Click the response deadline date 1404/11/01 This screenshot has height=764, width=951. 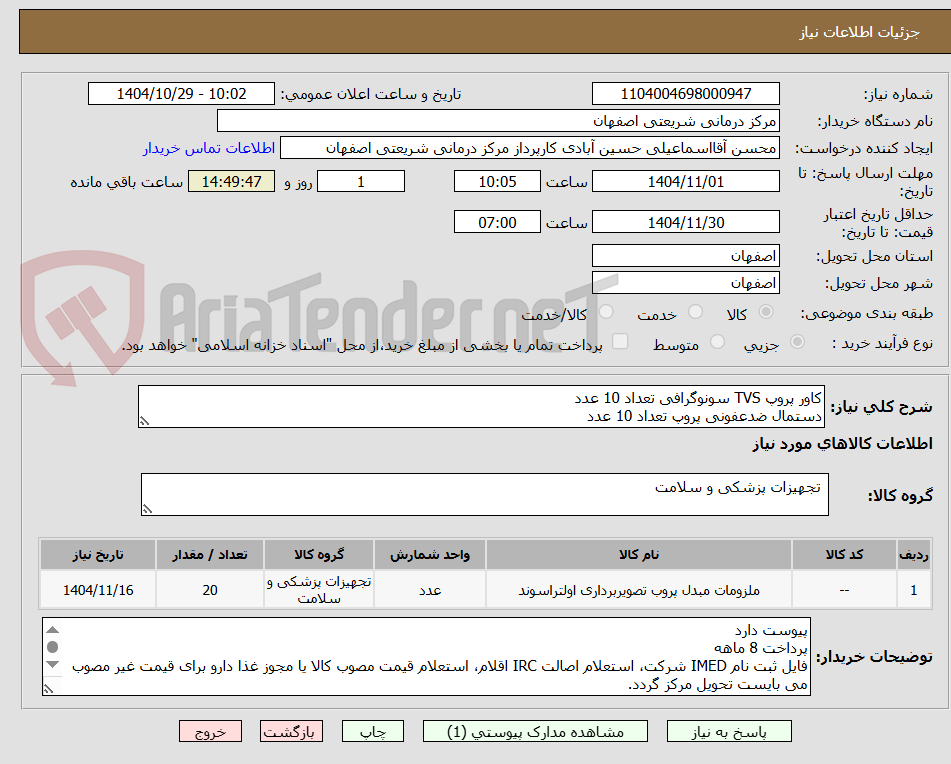(685, 181)
